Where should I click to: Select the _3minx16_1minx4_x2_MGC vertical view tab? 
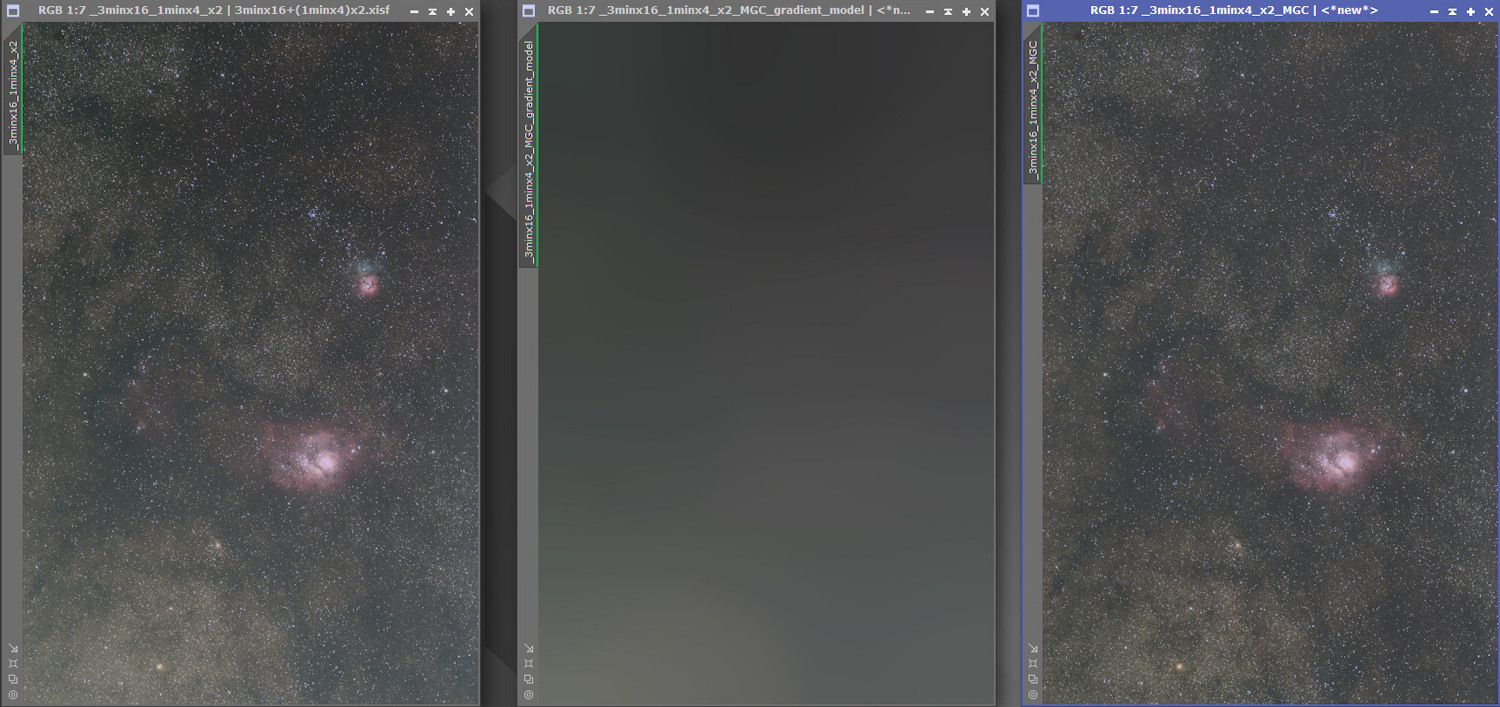click(x=1032, y=104)
